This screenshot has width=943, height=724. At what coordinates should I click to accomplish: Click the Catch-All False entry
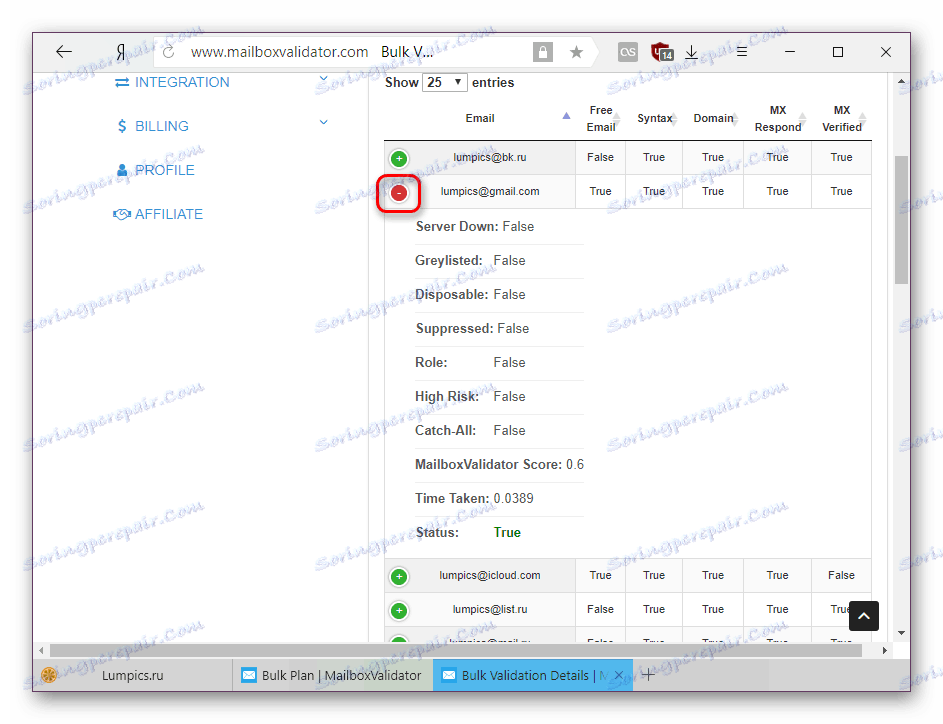[470, 431]
